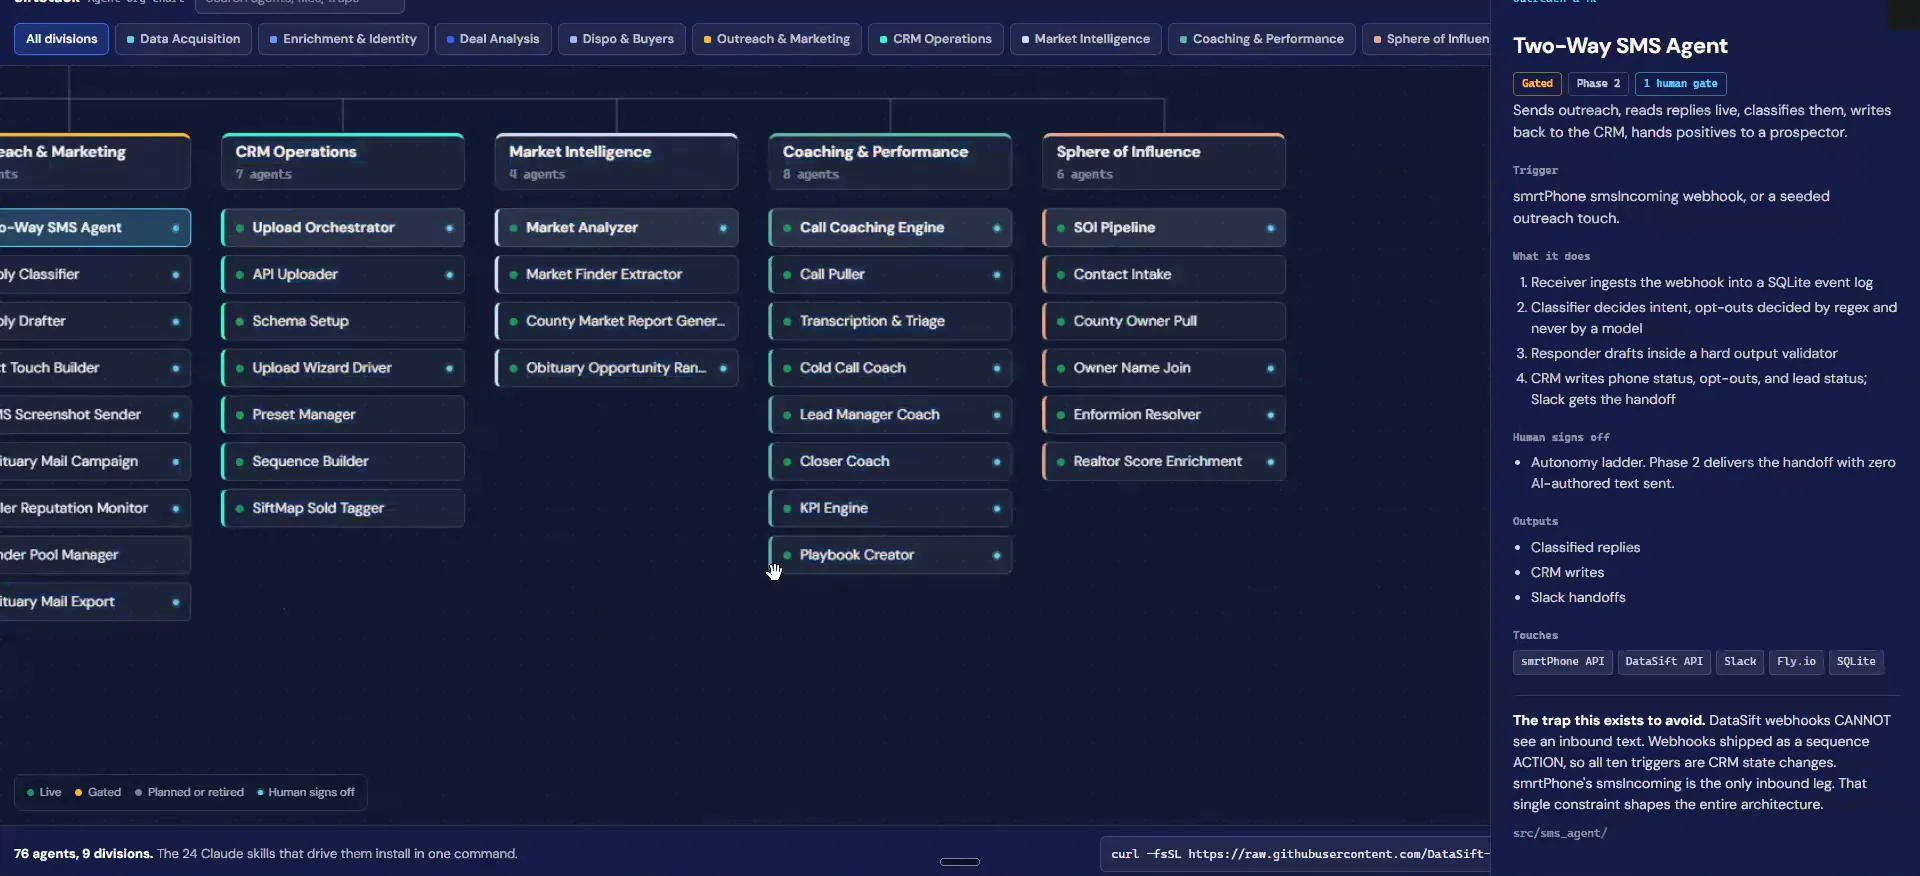This screenshot has width=1920, height=876.
Task: Select SiftMap Sold Tagger agent
Action: coord(343,508)
